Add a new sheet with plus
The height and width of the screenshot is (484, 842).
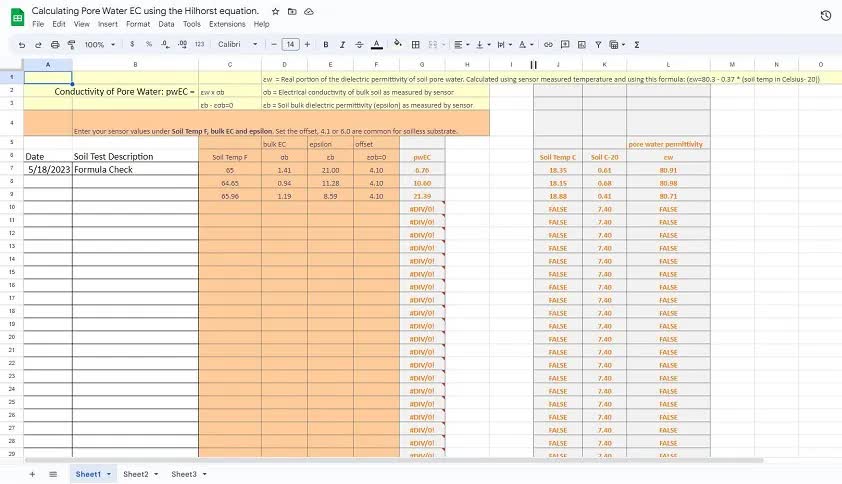32,474
